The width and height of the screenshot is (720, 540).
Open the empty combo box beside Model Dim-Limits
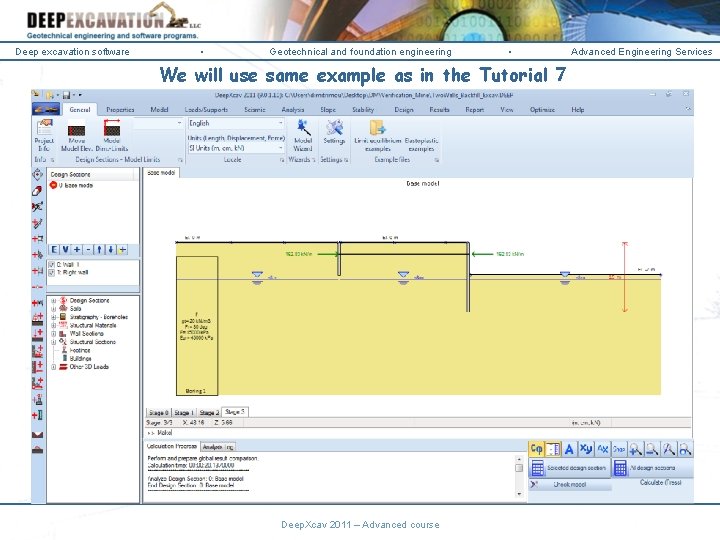click(x=158, y=123)
